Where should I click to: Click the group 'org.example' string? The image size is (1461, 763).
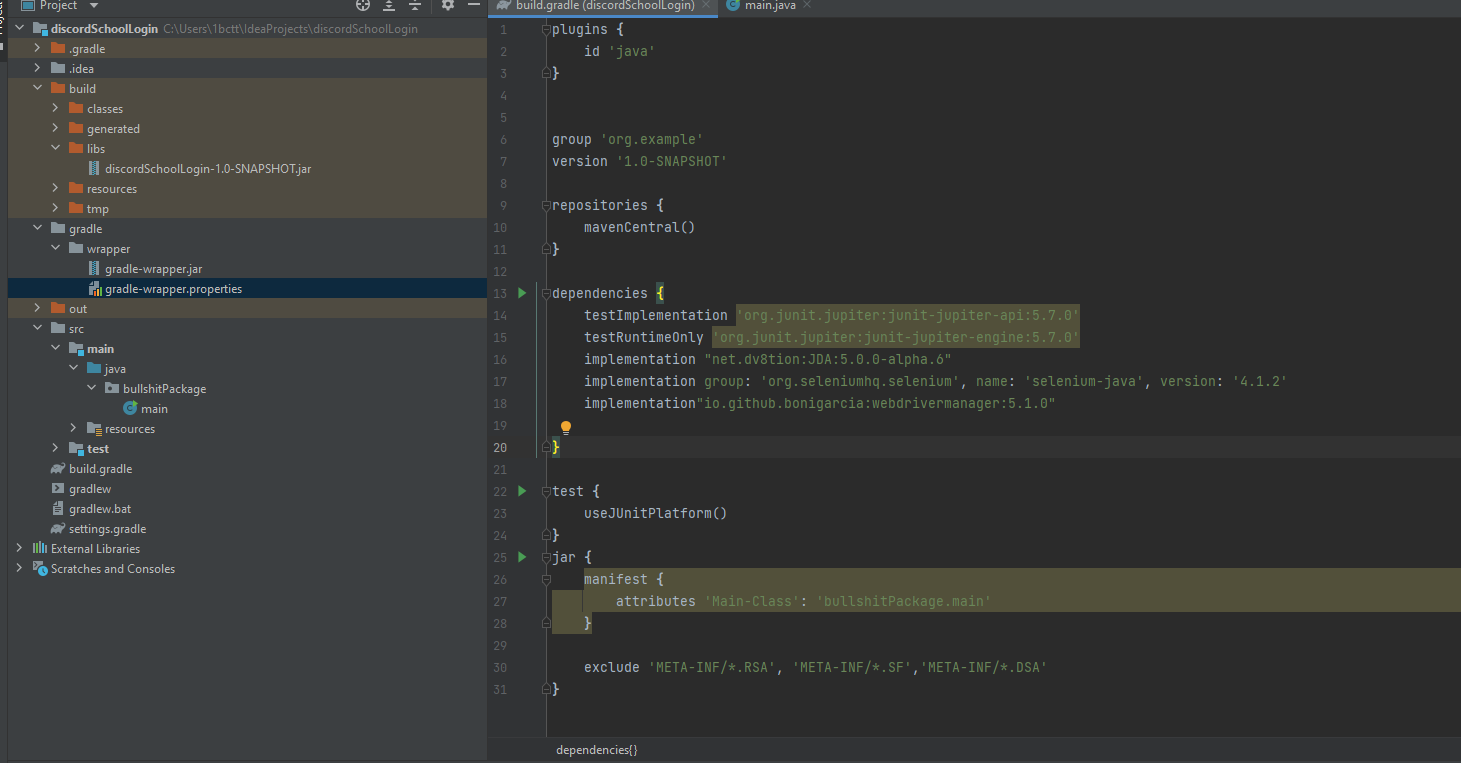click(652, 139)
